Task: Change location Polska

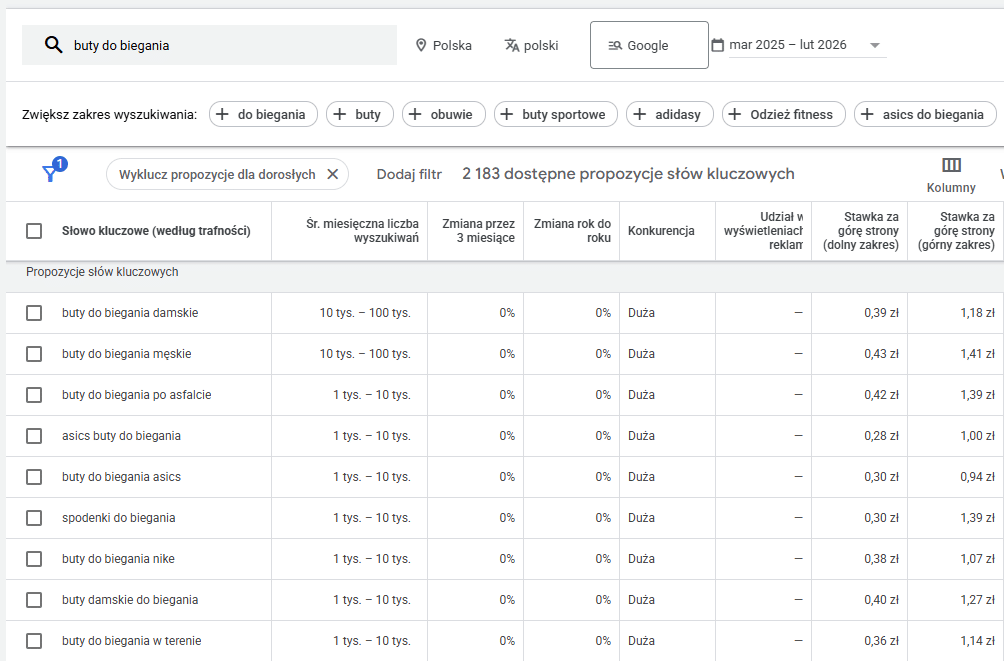Action: click(444, 45)
